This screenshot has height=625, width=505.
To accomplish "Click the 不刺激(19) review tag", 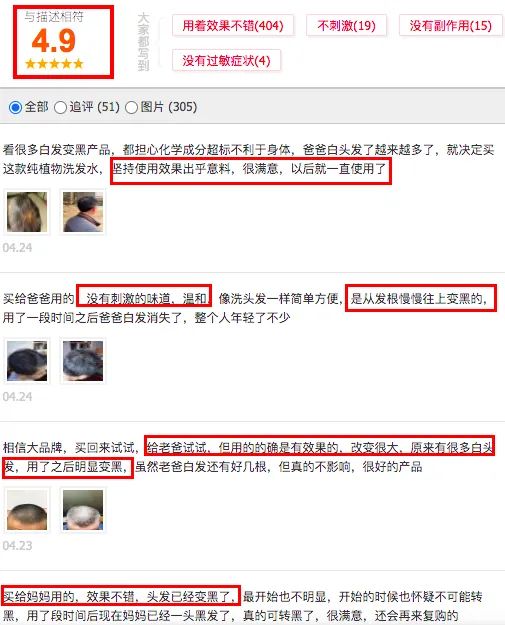I will [346, 26].
